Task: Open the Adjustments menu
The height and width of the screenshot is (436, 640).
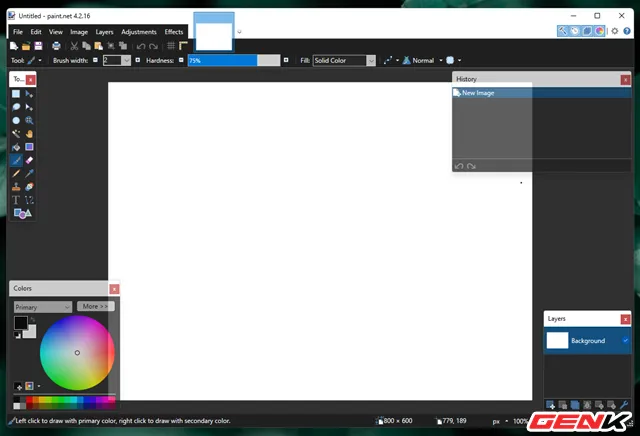Action: coord(139,32)
